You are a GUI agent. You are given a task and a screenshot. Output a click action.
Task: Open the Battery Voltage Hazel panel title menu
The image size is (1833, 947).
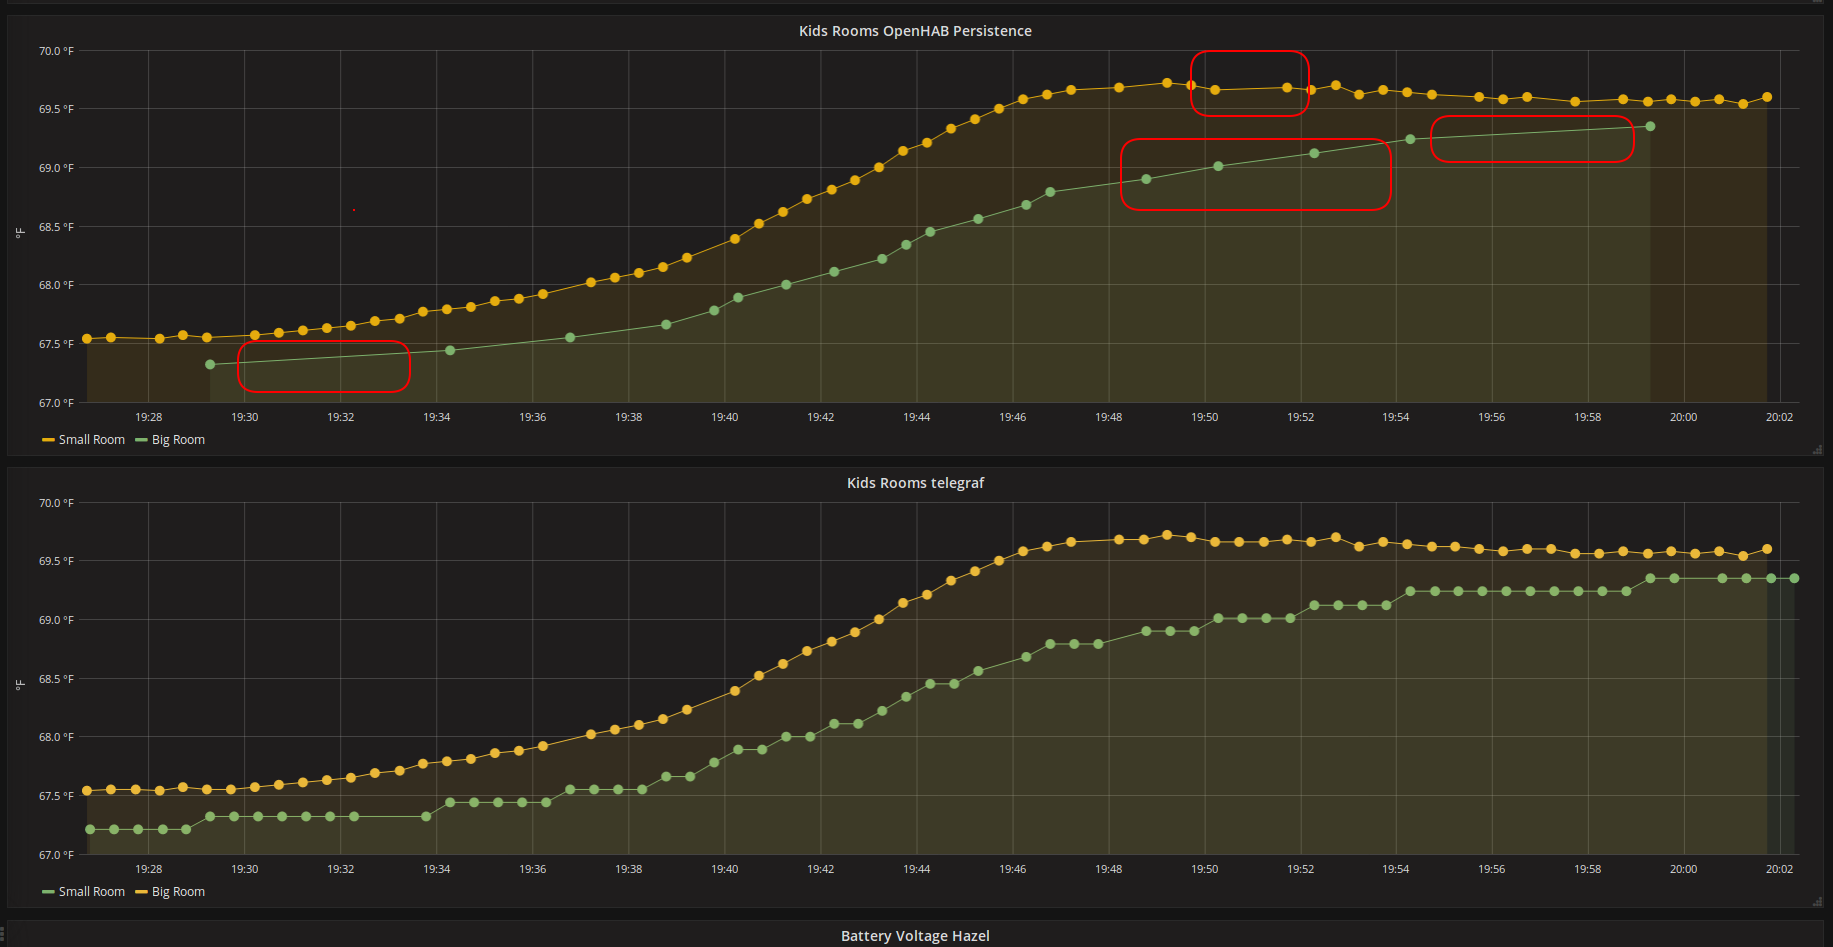point(914,936)
